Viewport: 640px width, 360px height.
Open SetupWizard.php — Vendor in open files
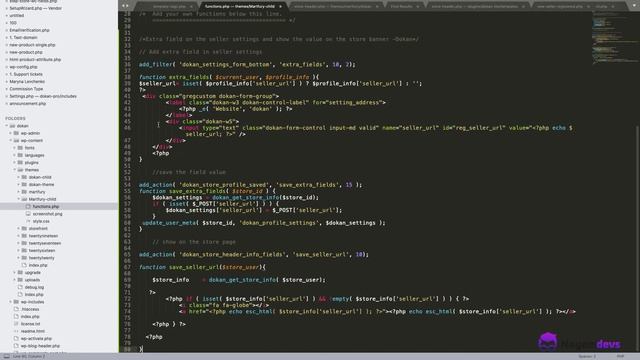click(36, 8)
